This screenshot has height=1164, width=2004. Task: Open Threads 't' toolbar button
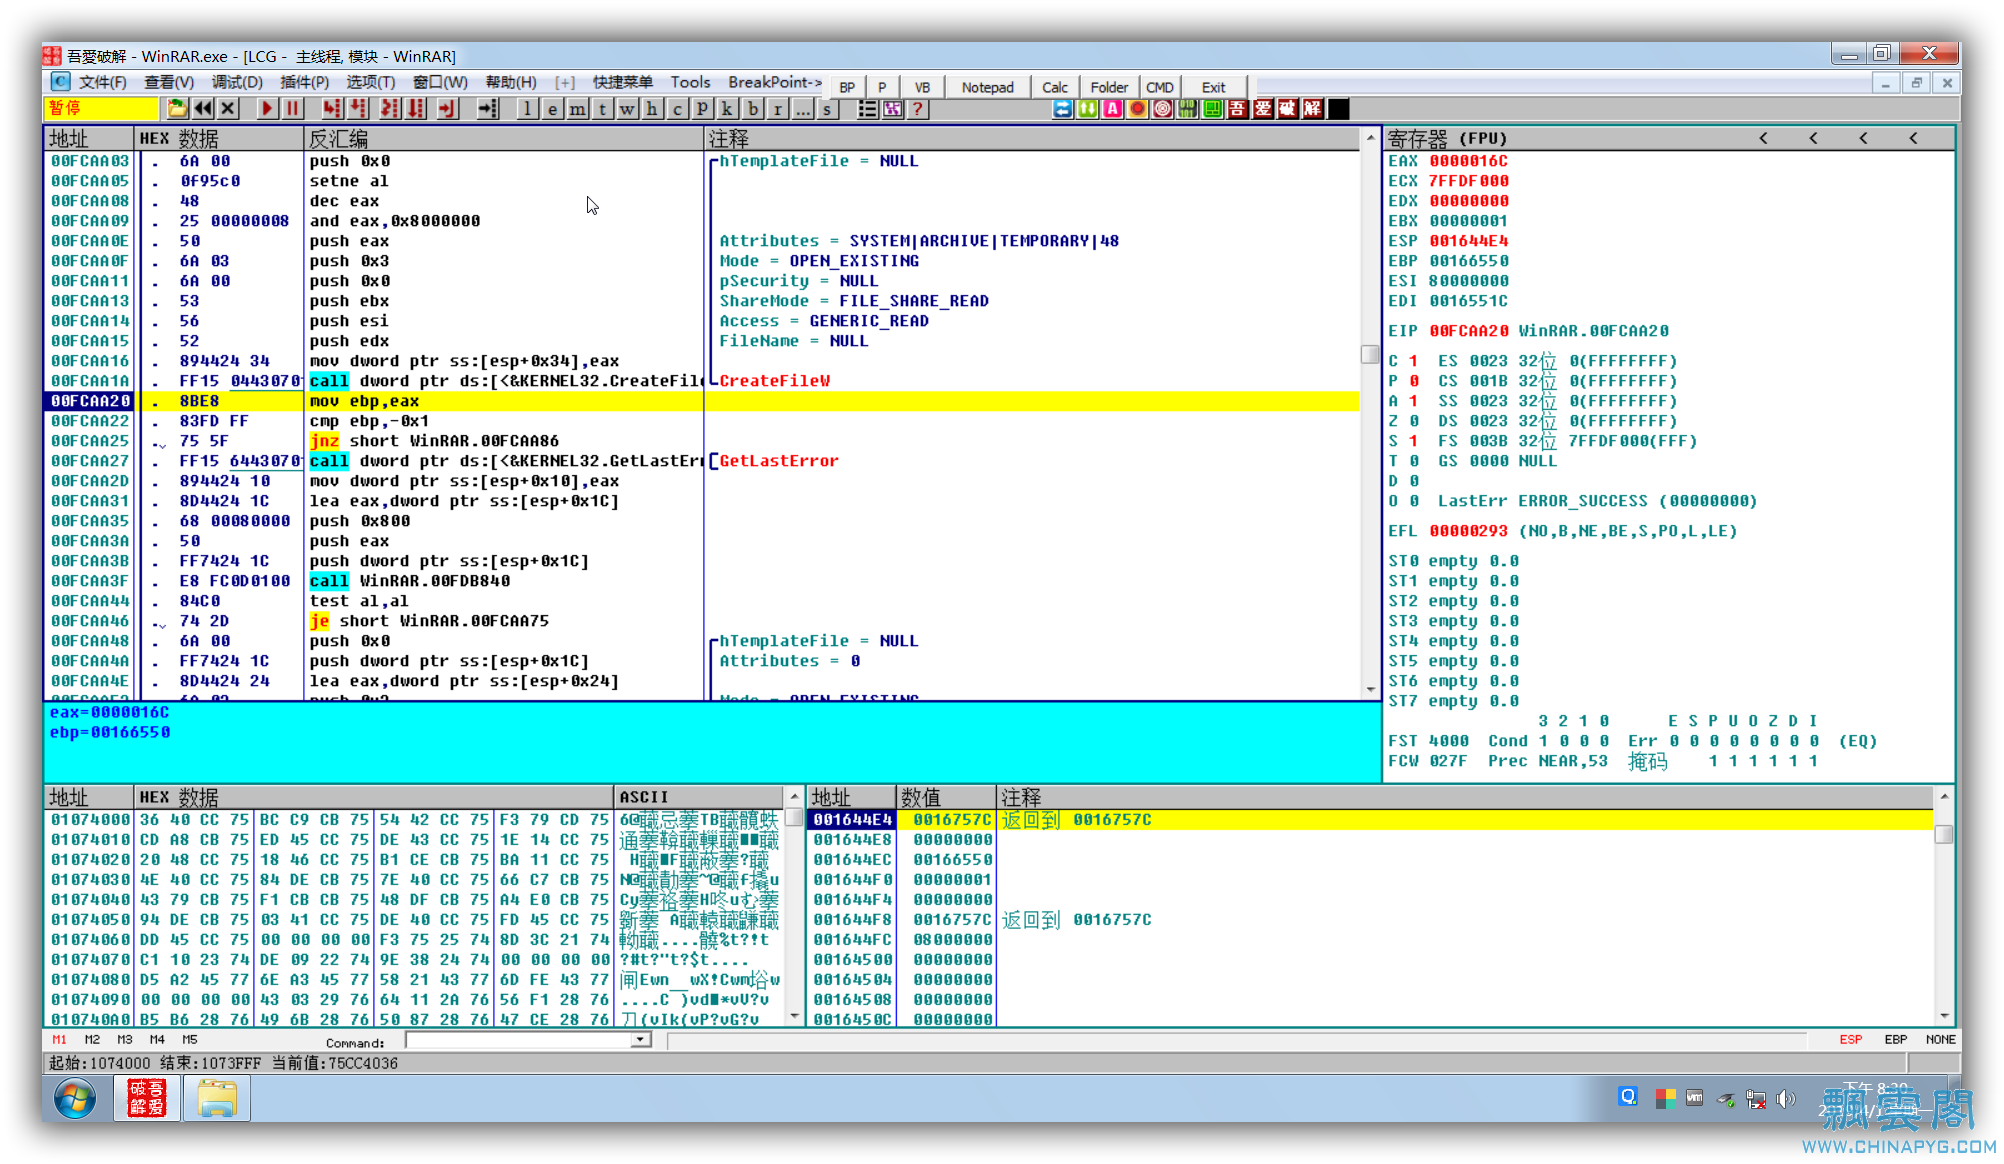[602, 109]
